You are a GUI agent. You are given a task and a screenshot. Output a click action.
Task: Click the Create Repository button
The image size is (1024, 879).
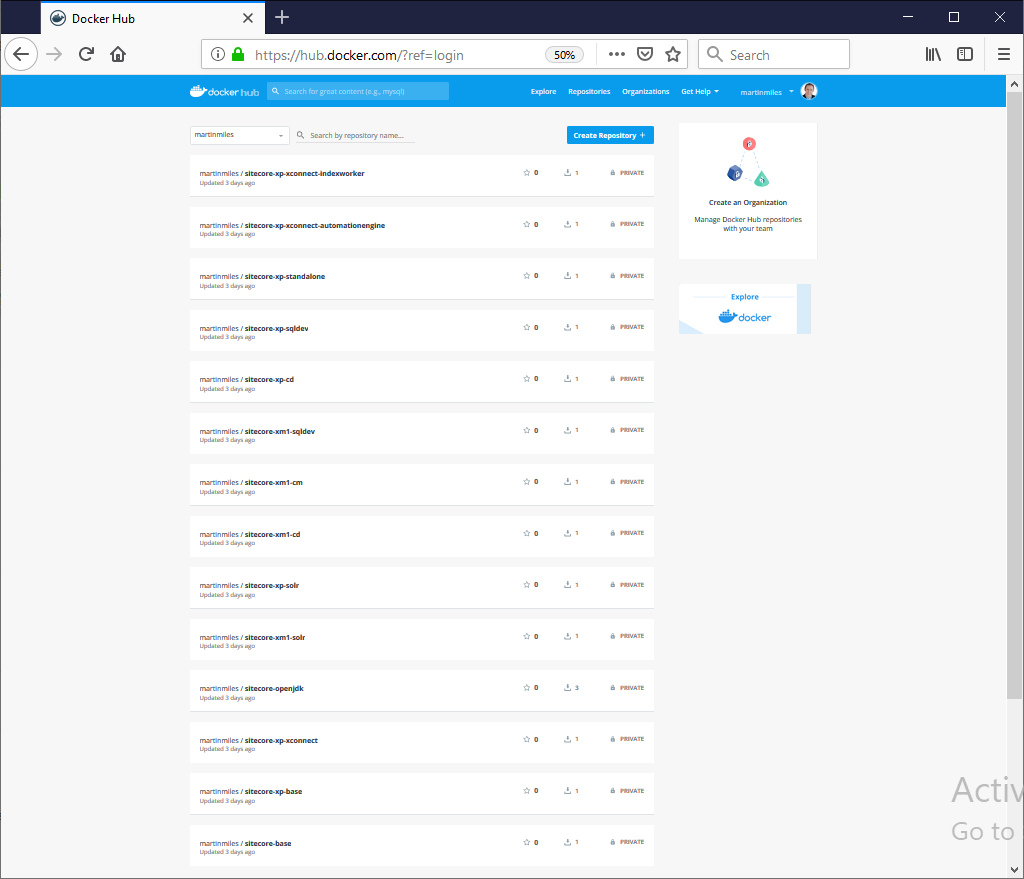click(x=610, y=135)
